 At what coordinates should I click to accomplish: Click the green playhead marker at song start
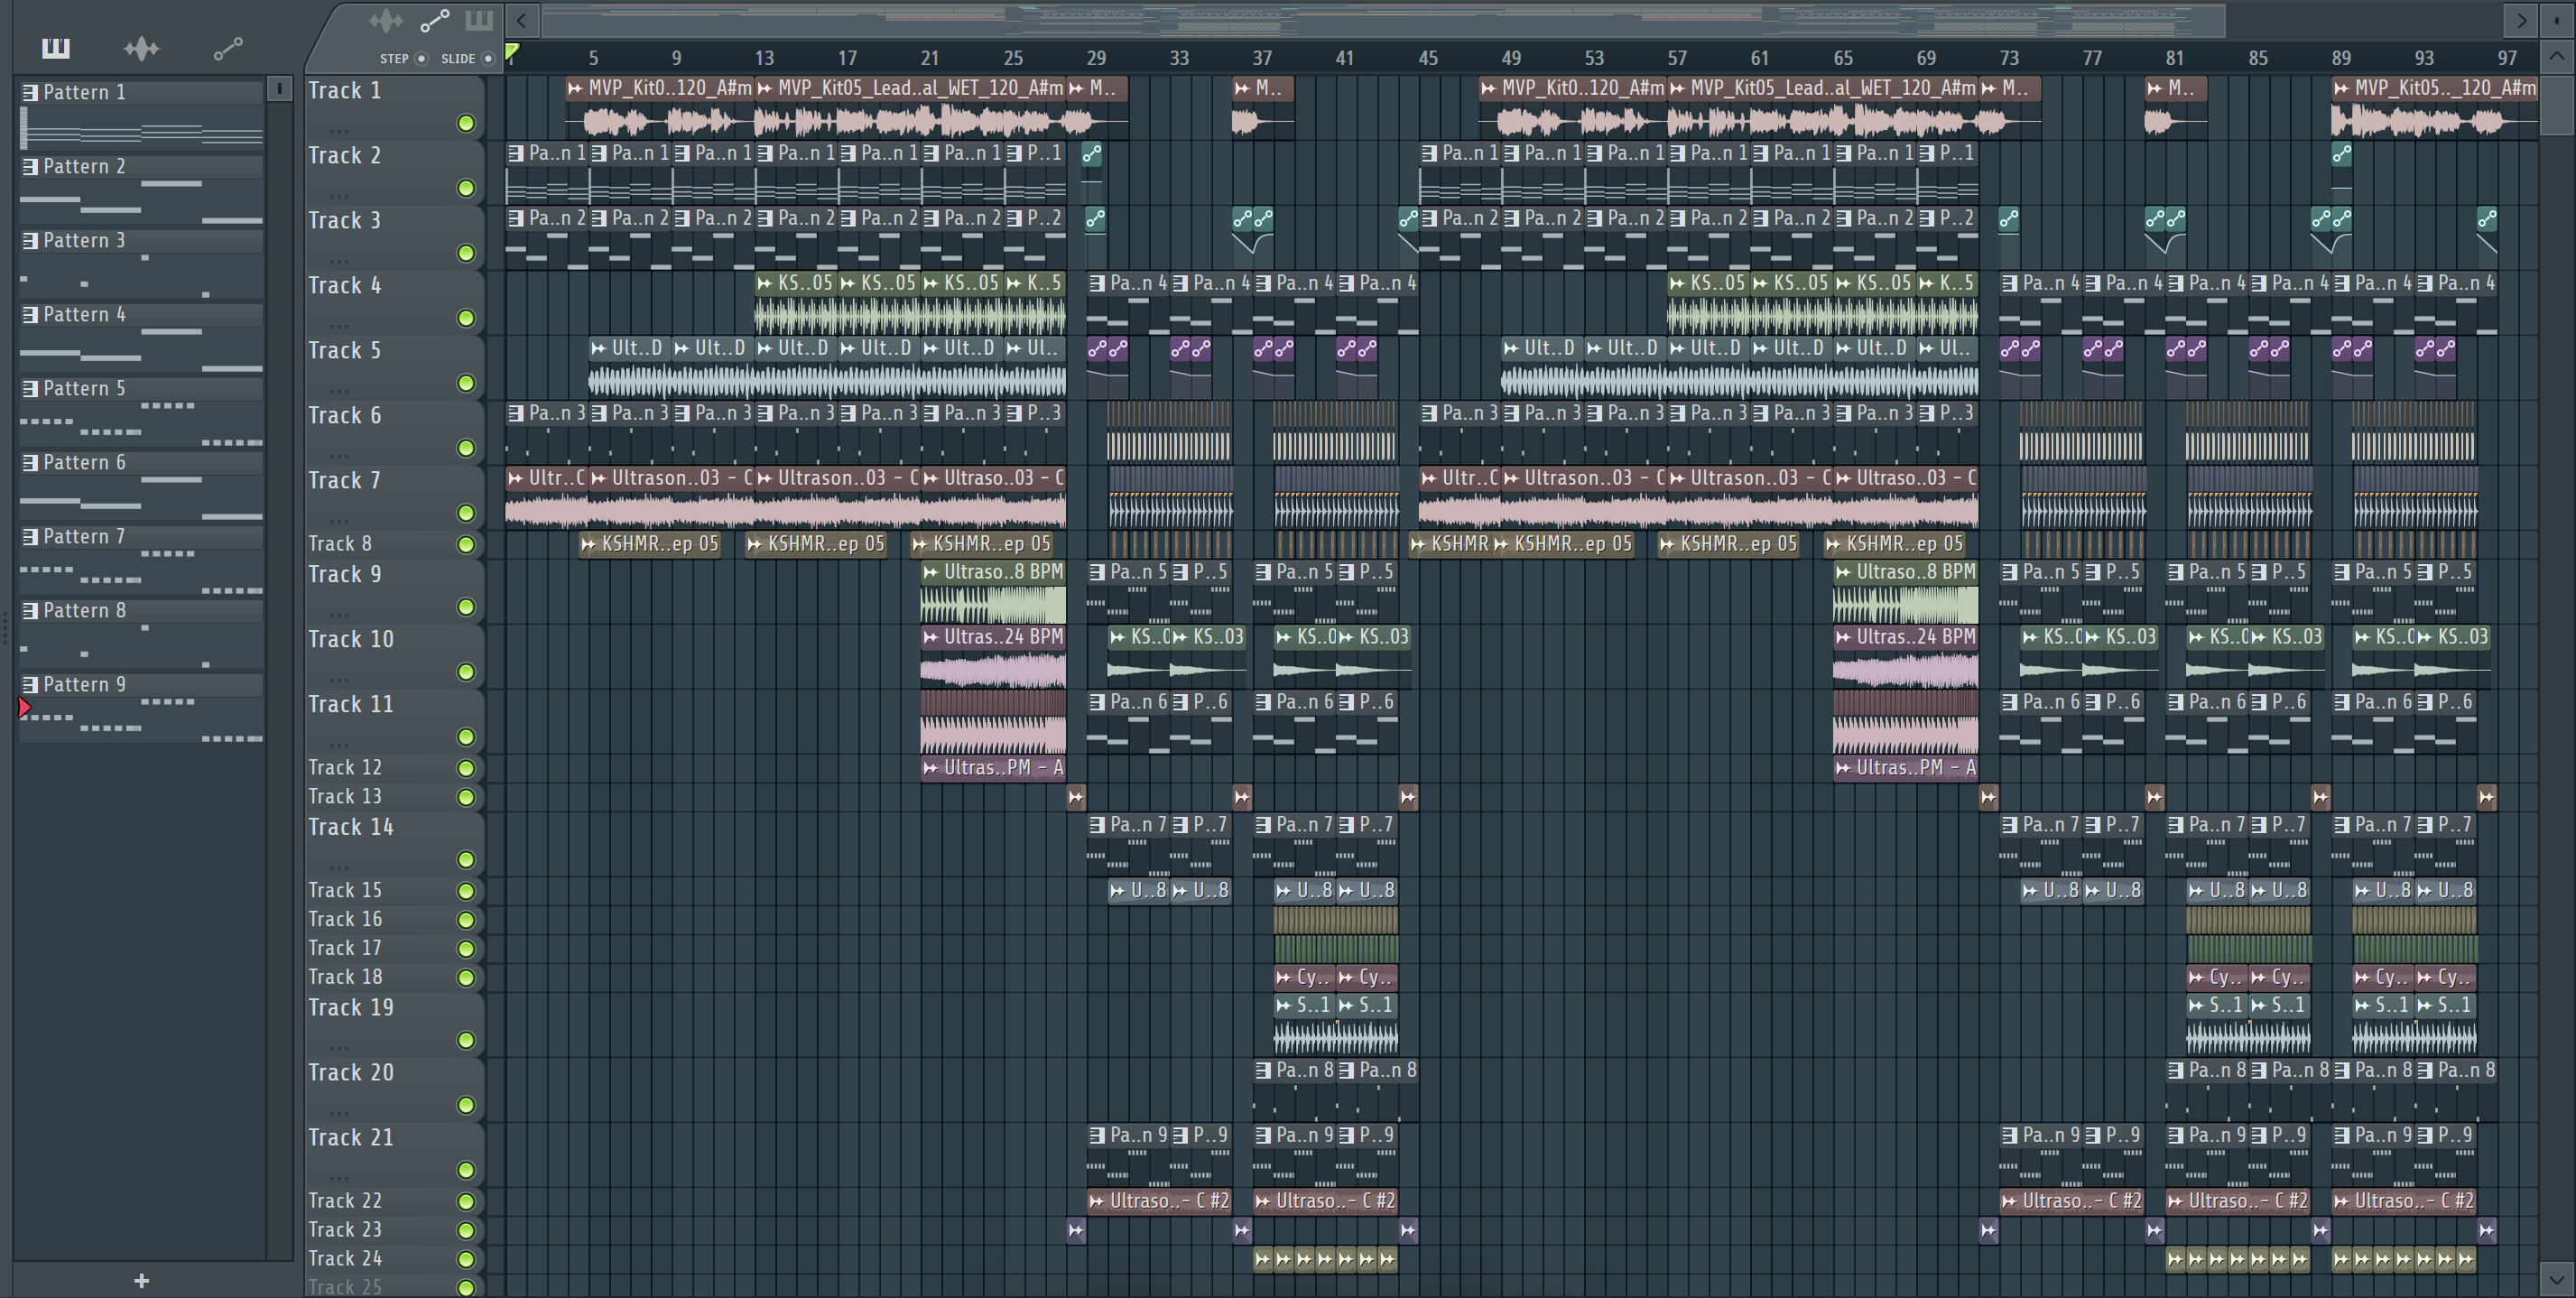[512, 52]
